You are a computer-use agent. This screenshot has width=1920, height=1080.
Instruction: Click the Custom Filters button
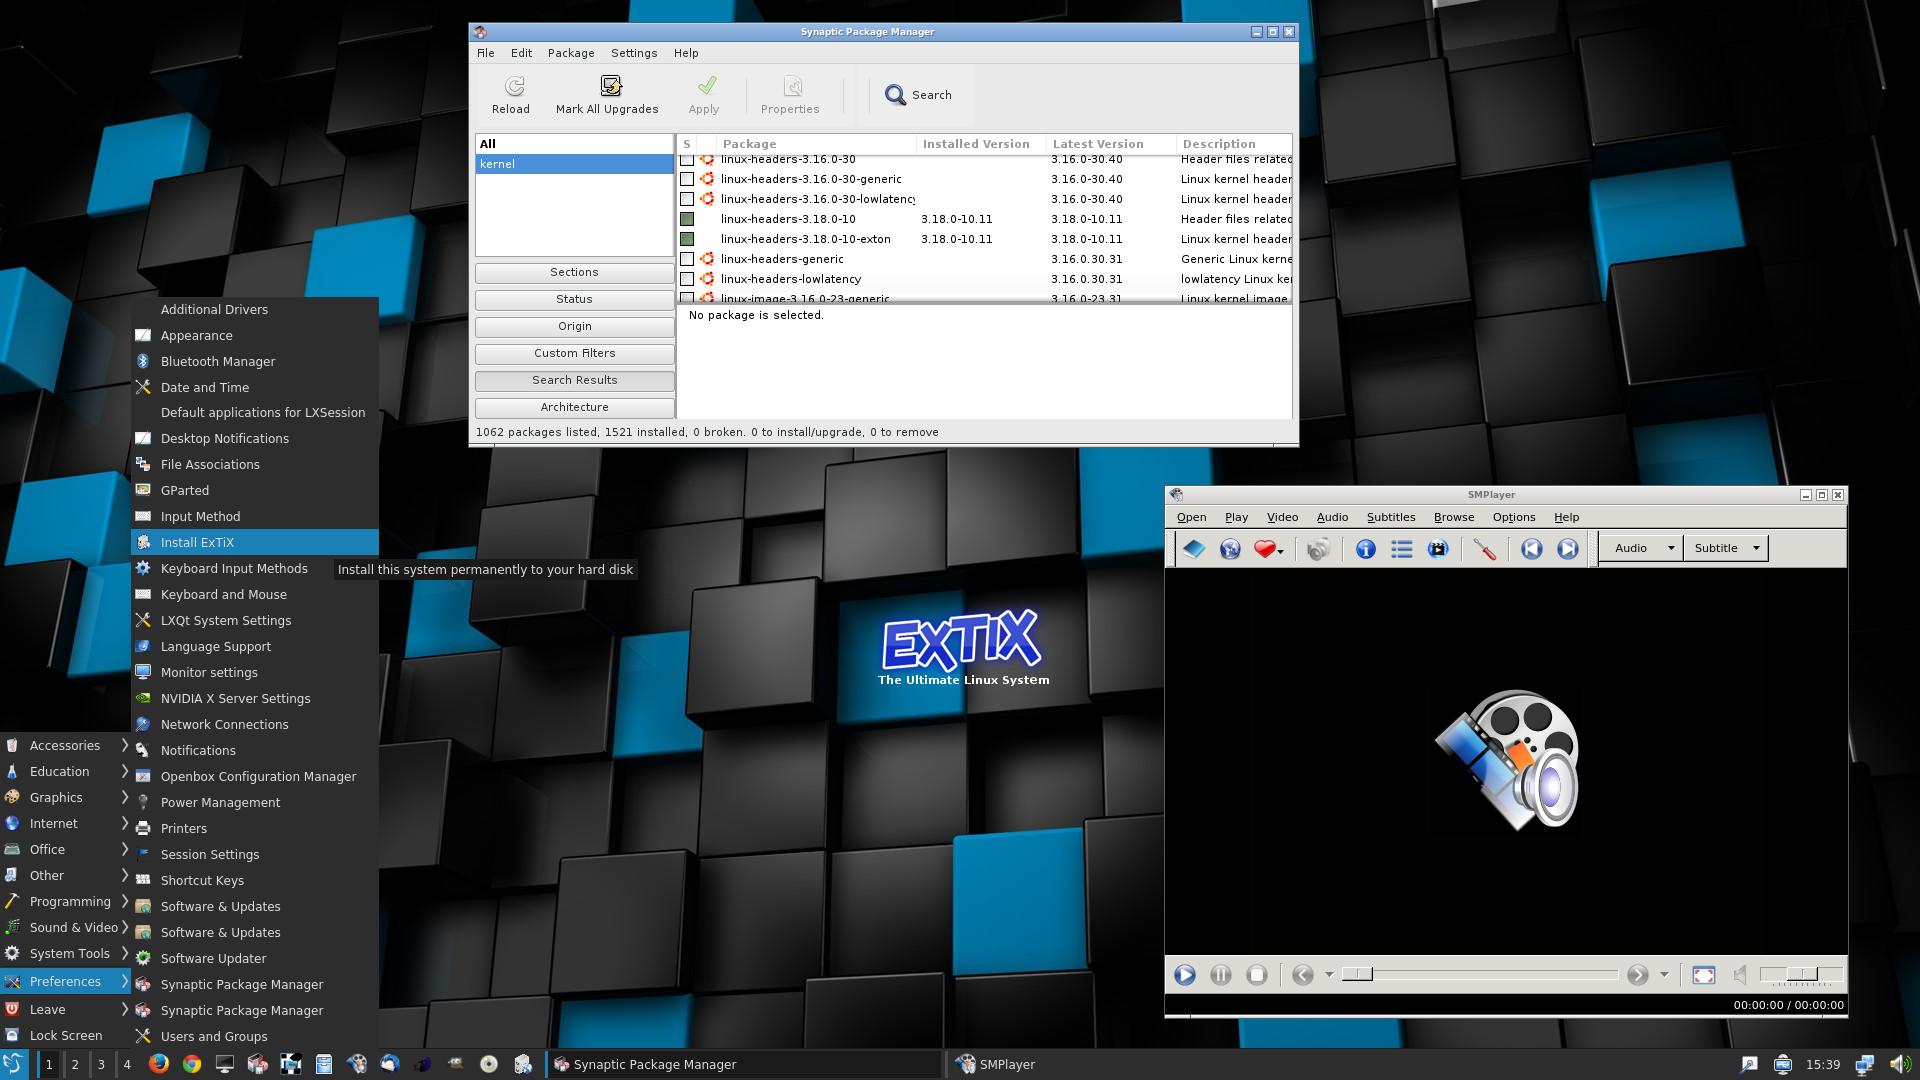click(x=574, y=353)
